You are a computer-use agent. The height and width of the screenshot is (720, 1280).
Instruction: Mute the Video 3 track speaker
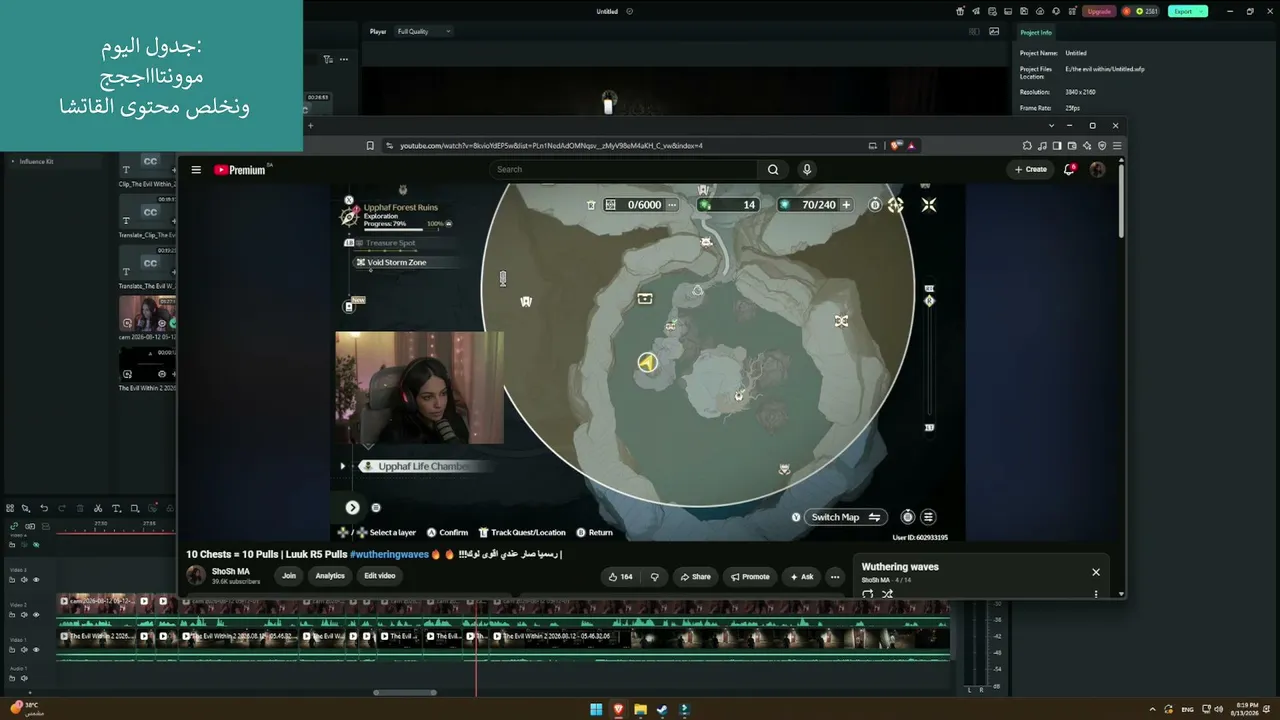[24, 580]
